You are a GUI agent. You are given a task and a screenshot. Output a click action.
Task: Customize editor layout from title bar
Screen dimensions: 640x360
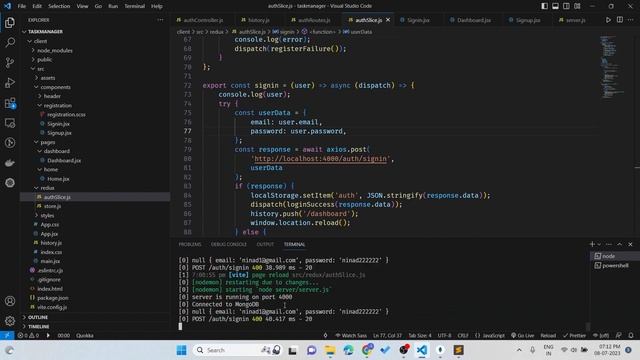(x=577, y=6)
